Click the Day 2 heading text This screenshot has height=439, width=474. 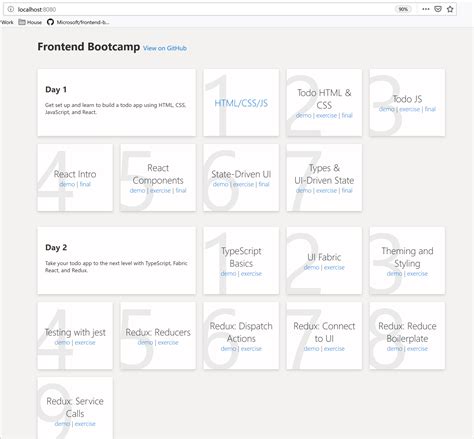(56, 248)
